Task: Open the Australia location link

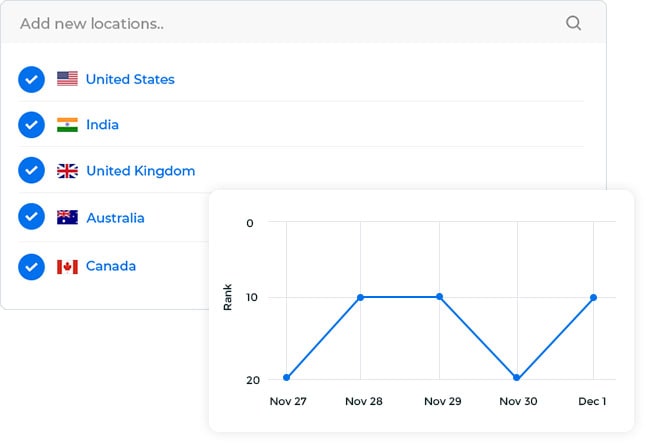Action: click(115, 218)
